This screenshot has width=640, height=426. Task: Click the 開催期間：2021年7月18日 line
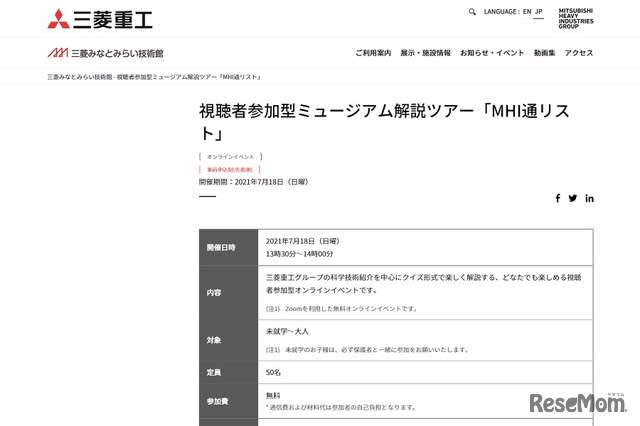(x=253, y=182)
